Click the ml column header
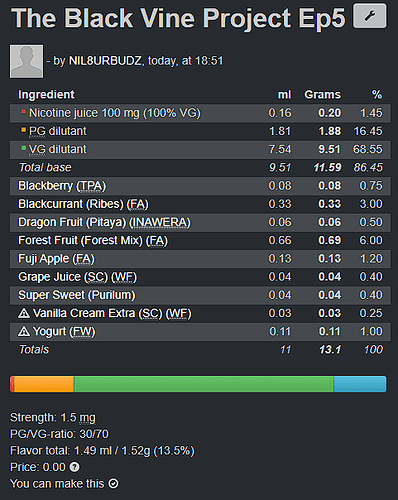 pos(284,95)
